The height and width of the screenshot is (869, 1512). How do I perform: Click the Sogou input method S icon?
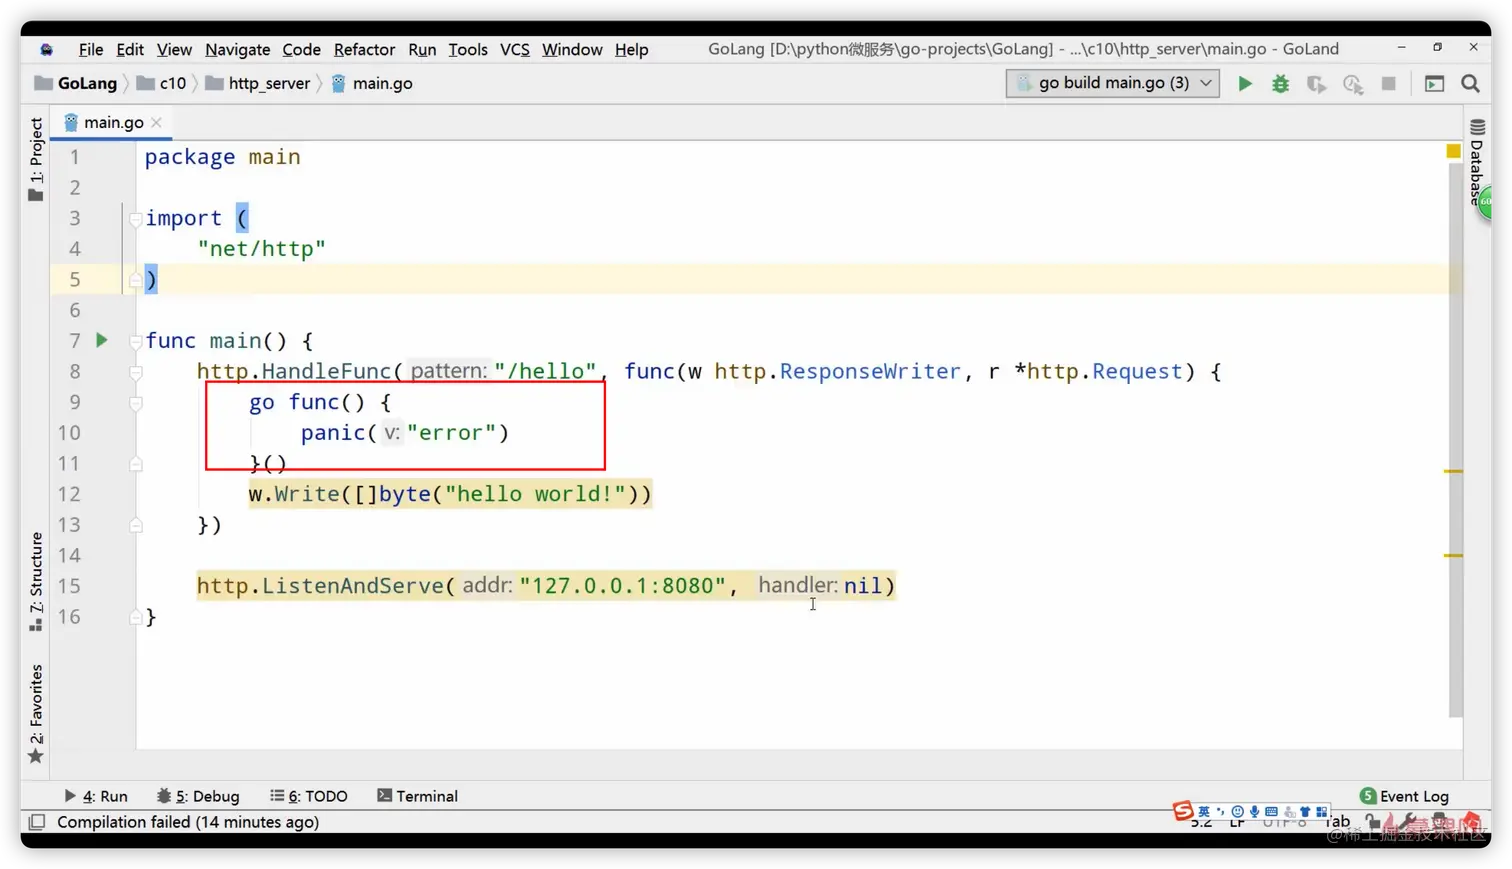[x=1183, y=810]
